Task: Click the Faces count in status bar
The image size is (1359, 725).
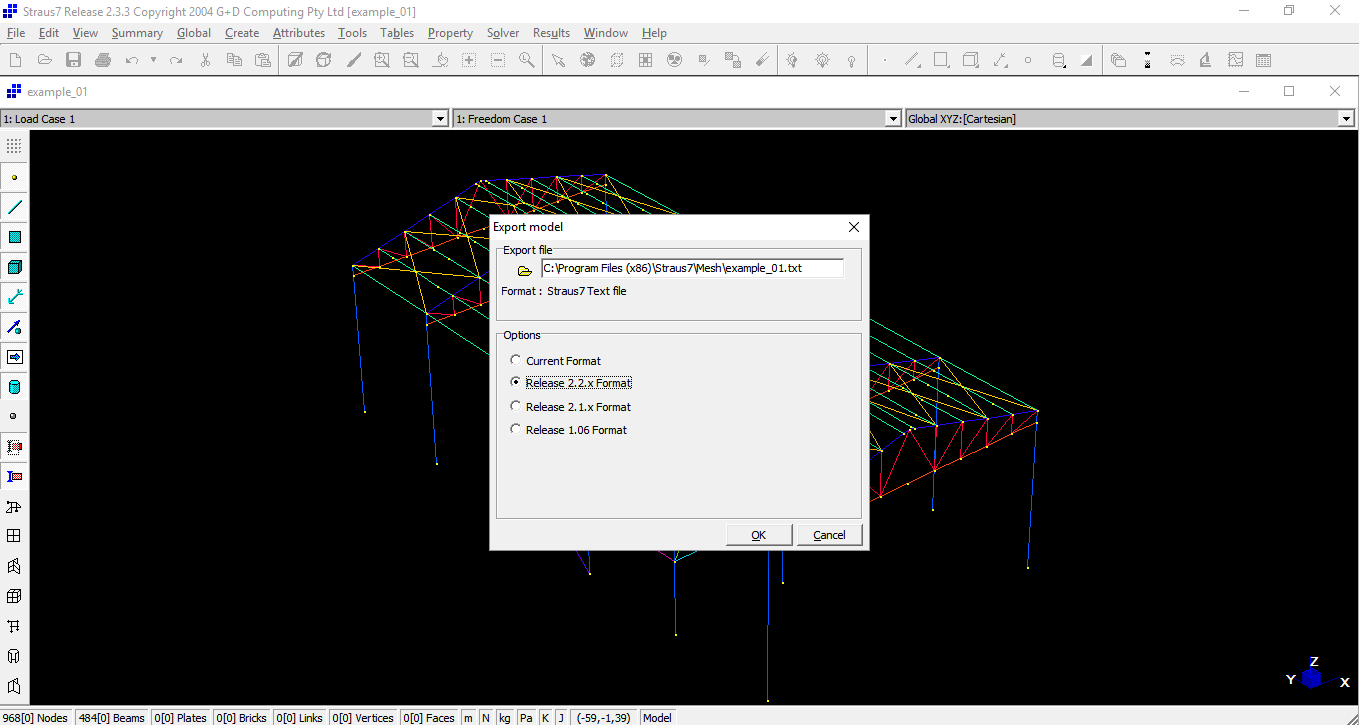Action: tap(428, 717)
